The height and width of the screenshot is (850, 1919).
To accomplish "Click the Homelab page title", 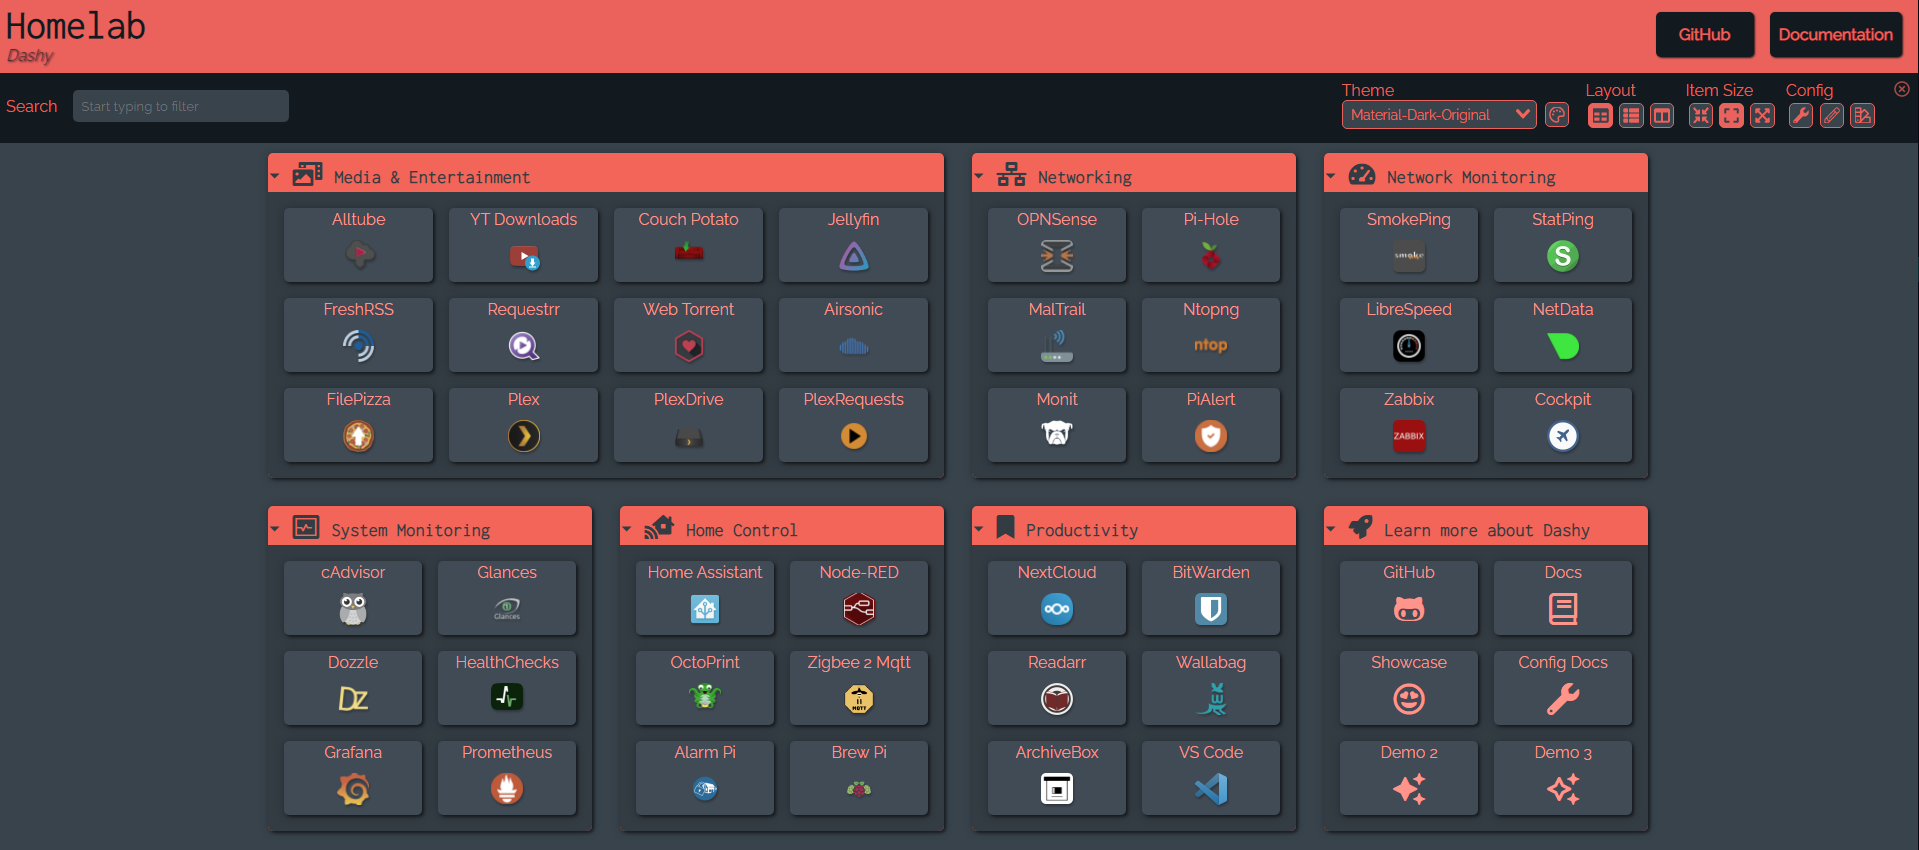I will [76, 26].
